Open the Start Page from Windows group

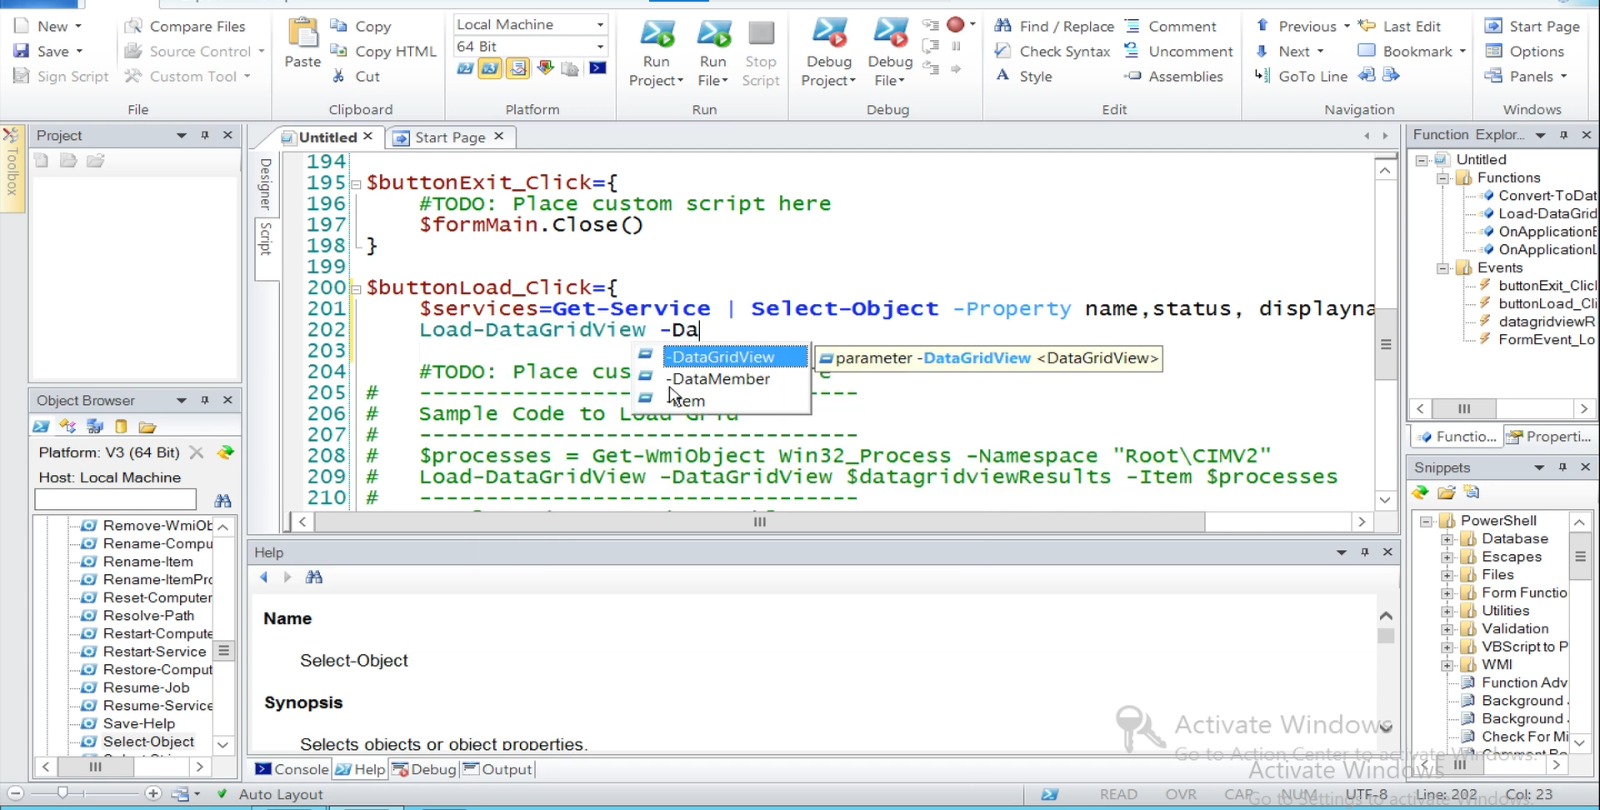tap(1532, 27)
